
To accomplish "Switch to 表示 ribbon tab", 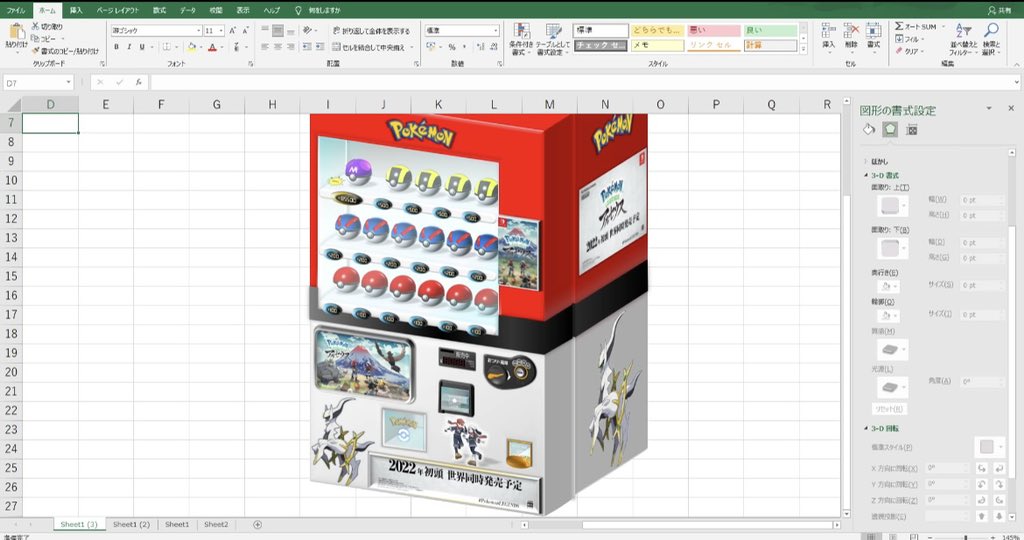I will click(243, 10).
